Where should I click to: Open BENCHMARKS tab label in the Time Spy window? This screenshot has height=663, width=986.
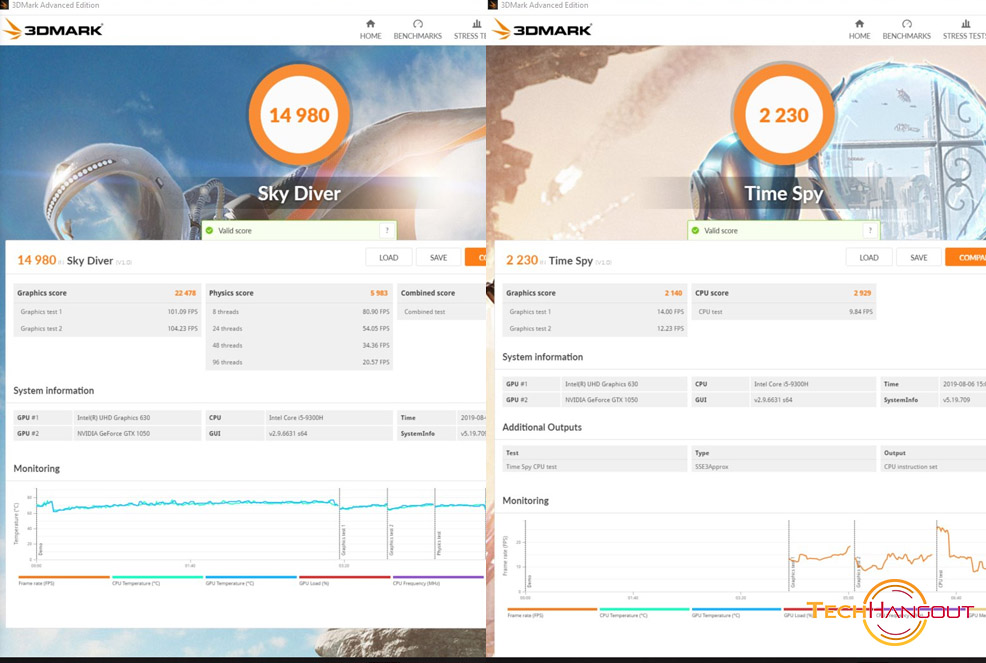pos(906,36)
